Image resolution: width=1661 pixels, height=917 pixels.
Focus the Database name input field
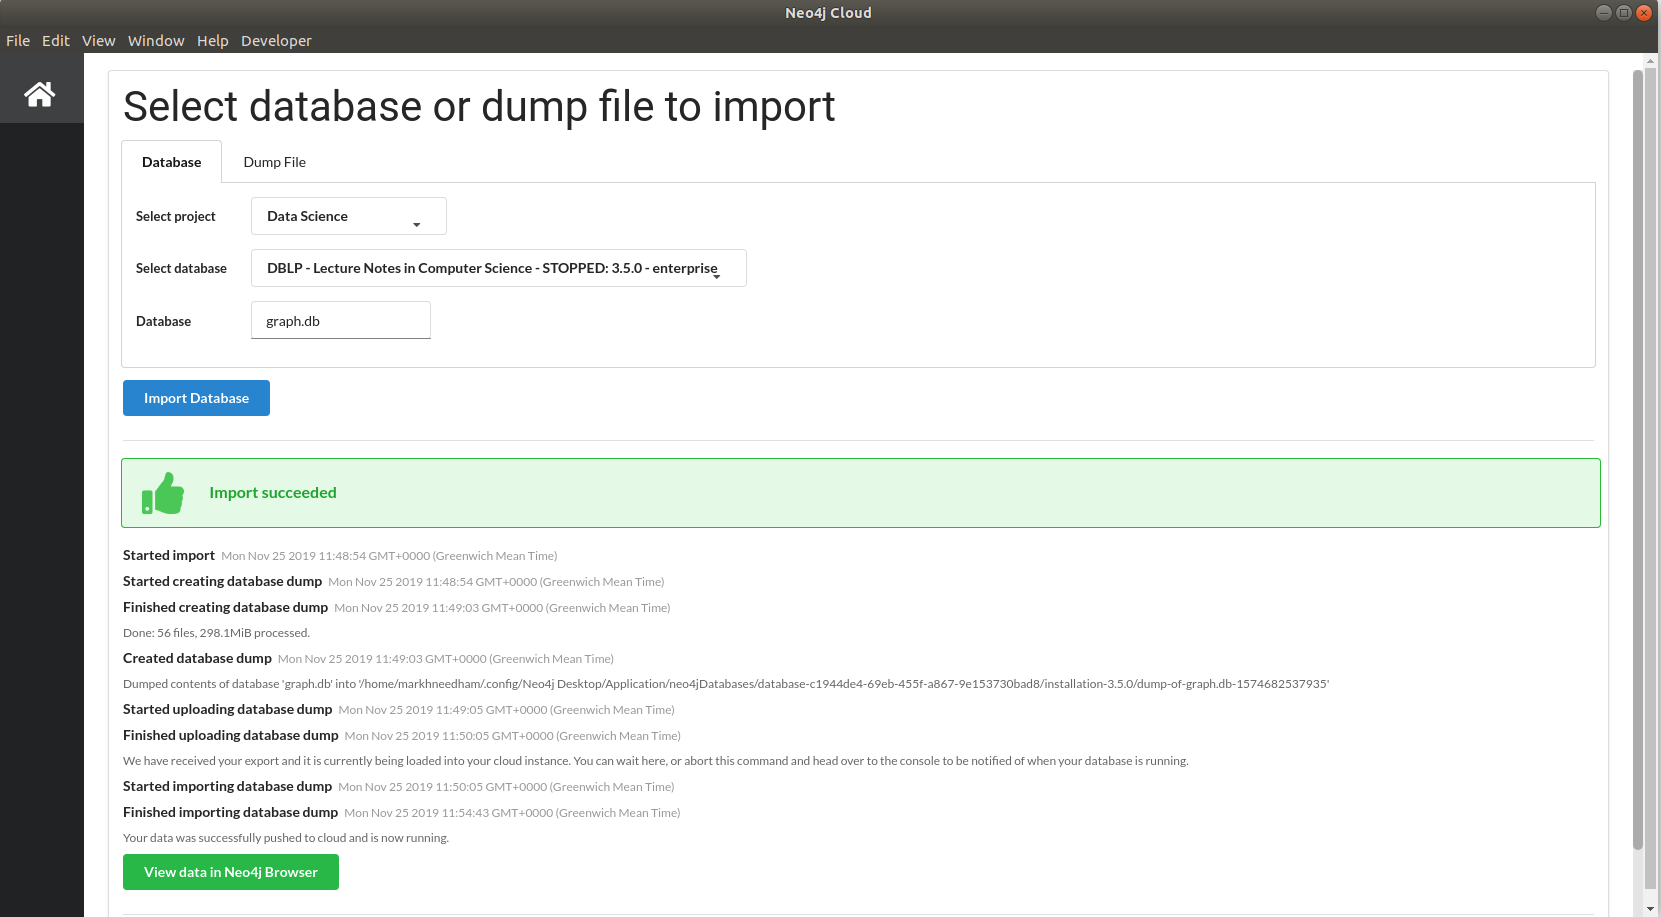[341, 320]
